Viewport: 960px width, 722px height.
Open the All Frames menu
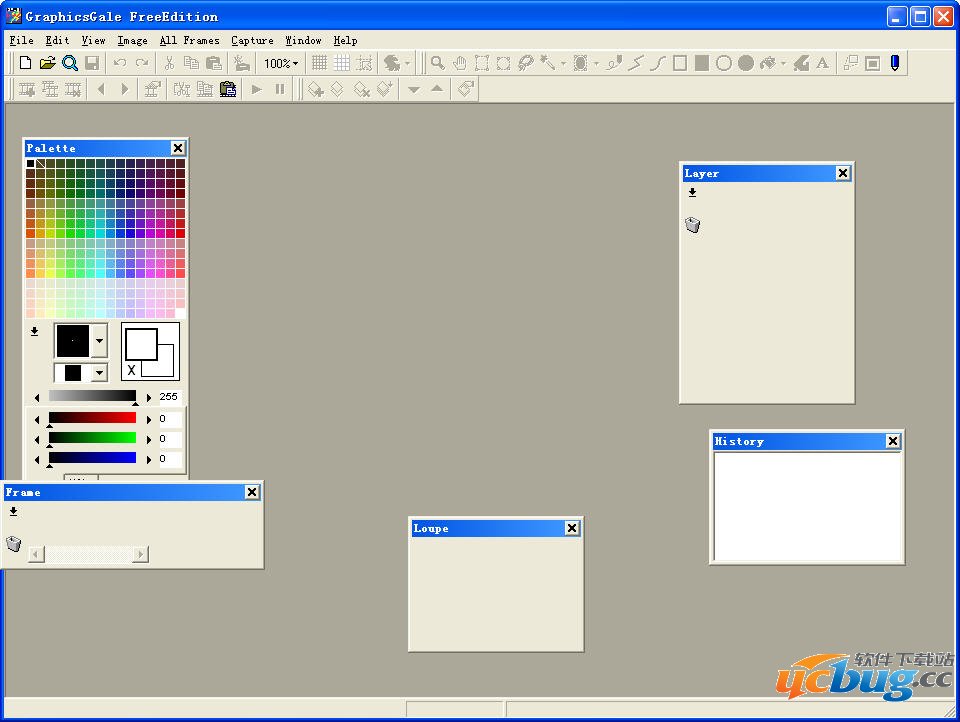pyautogui.click(x=189, y=40)
